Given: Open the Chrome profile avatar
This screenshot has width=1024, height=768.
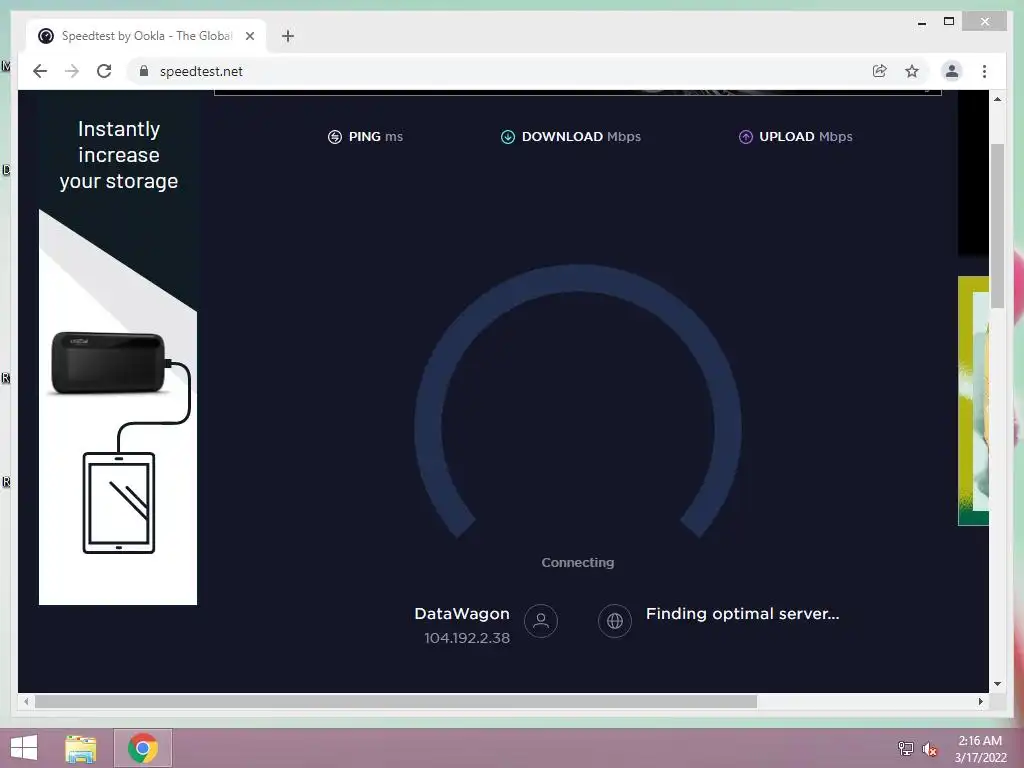Looking at the screenshot, I should [x=952, y=71].
